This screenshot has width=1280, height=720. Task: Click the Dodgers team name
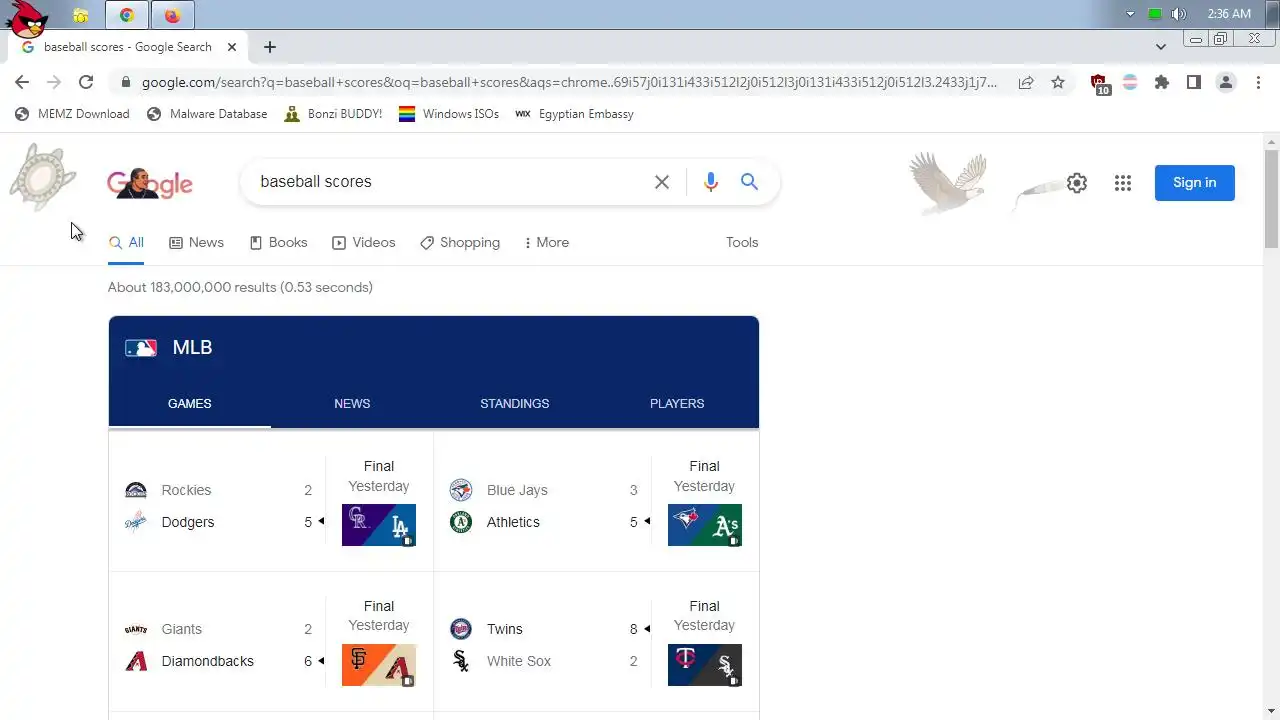pyautogui.click(x=188, y=522)
